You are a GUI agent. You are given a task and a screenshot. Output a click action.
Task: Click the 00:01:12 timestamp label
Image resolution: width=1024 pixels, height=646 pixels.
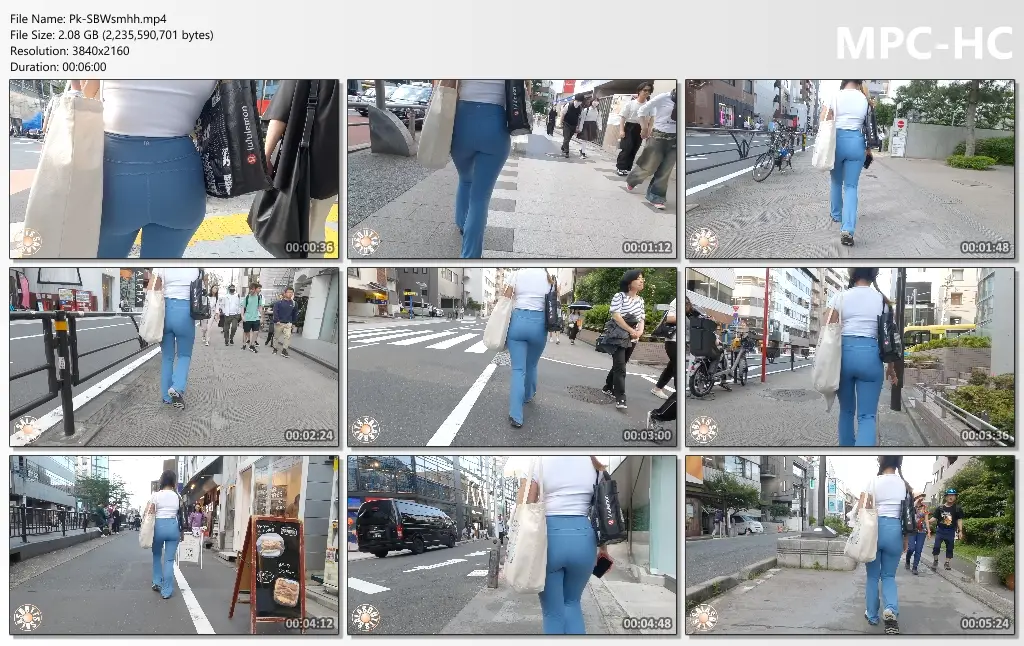click(647, 248)
